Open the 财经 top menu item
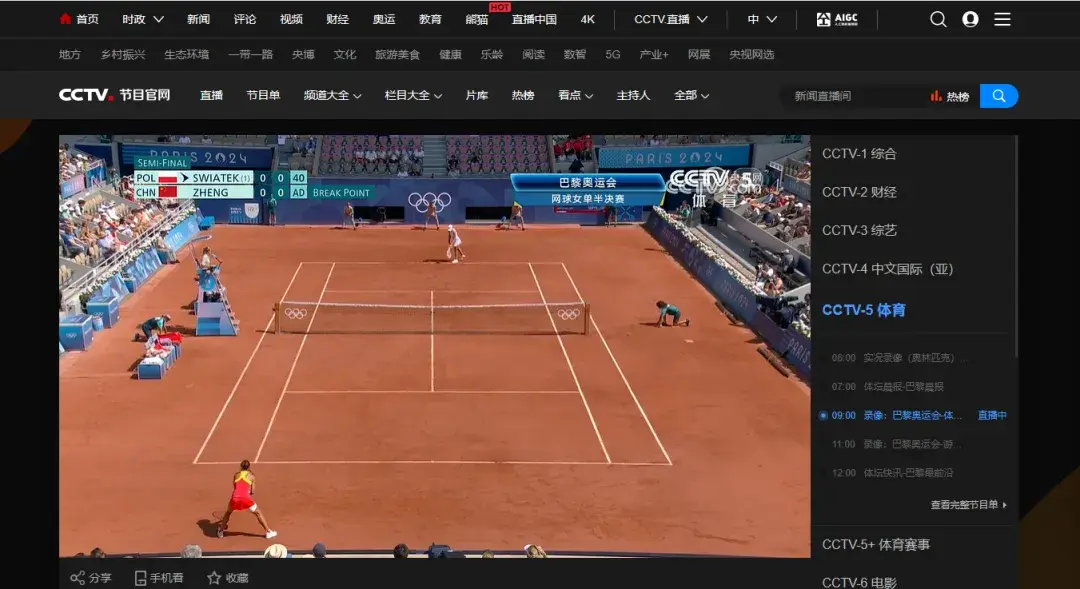The height and width of the screenshot is (589, 1080). [x=338, y=19]
